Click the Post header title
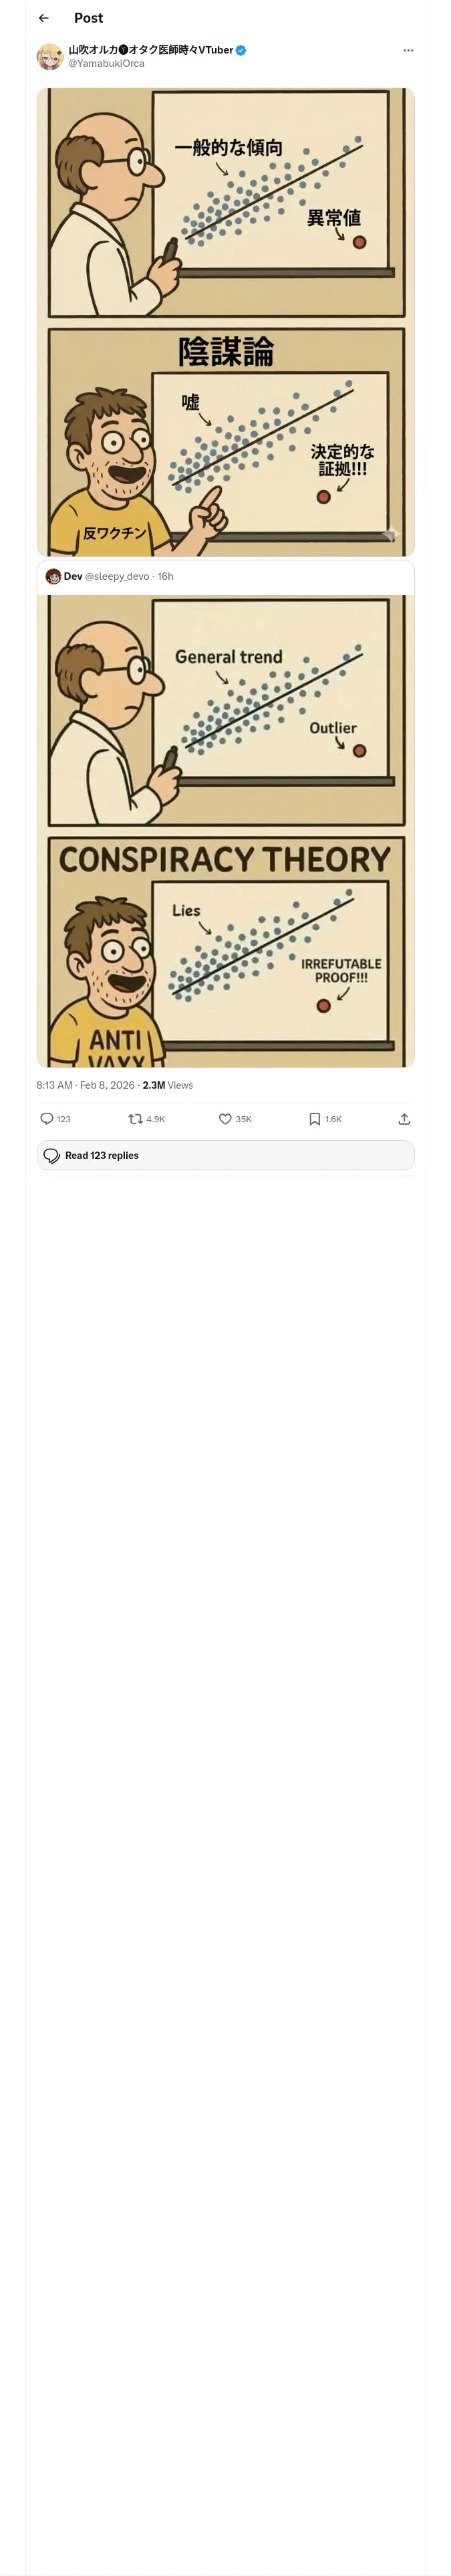Image resolution: width=451 pixels, height=2576 pixels. pyautogui.click(x=88, y=18)
